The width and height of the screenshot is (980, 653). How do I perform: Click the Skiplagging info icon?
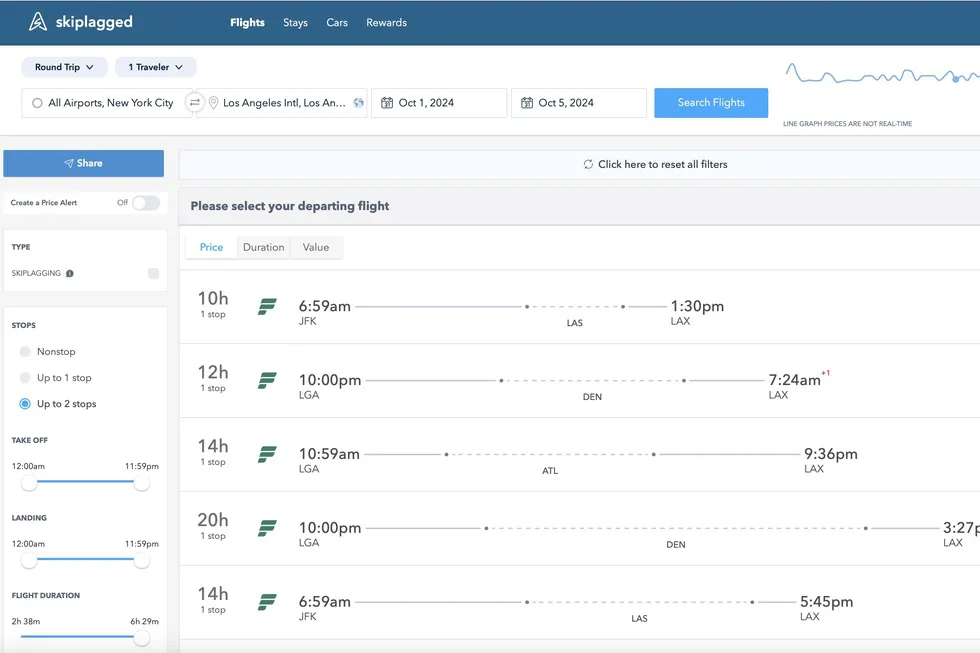tap(70, 274)
